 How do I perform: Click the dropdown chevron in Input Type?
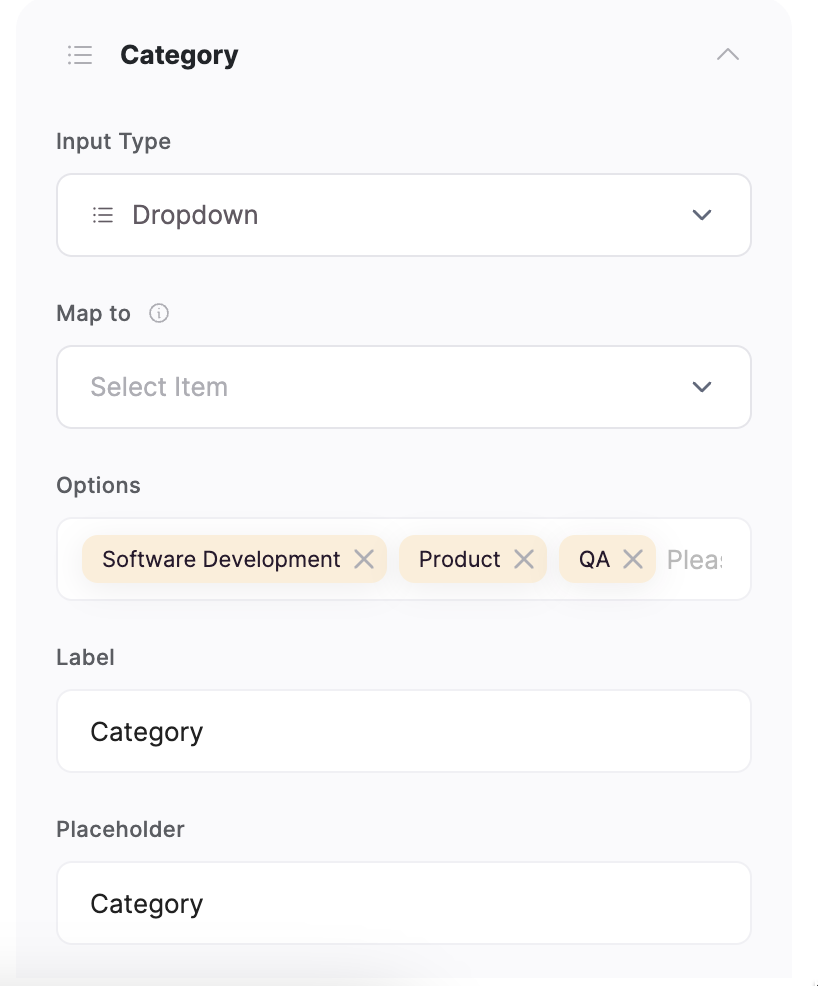[x=702, y=214]
